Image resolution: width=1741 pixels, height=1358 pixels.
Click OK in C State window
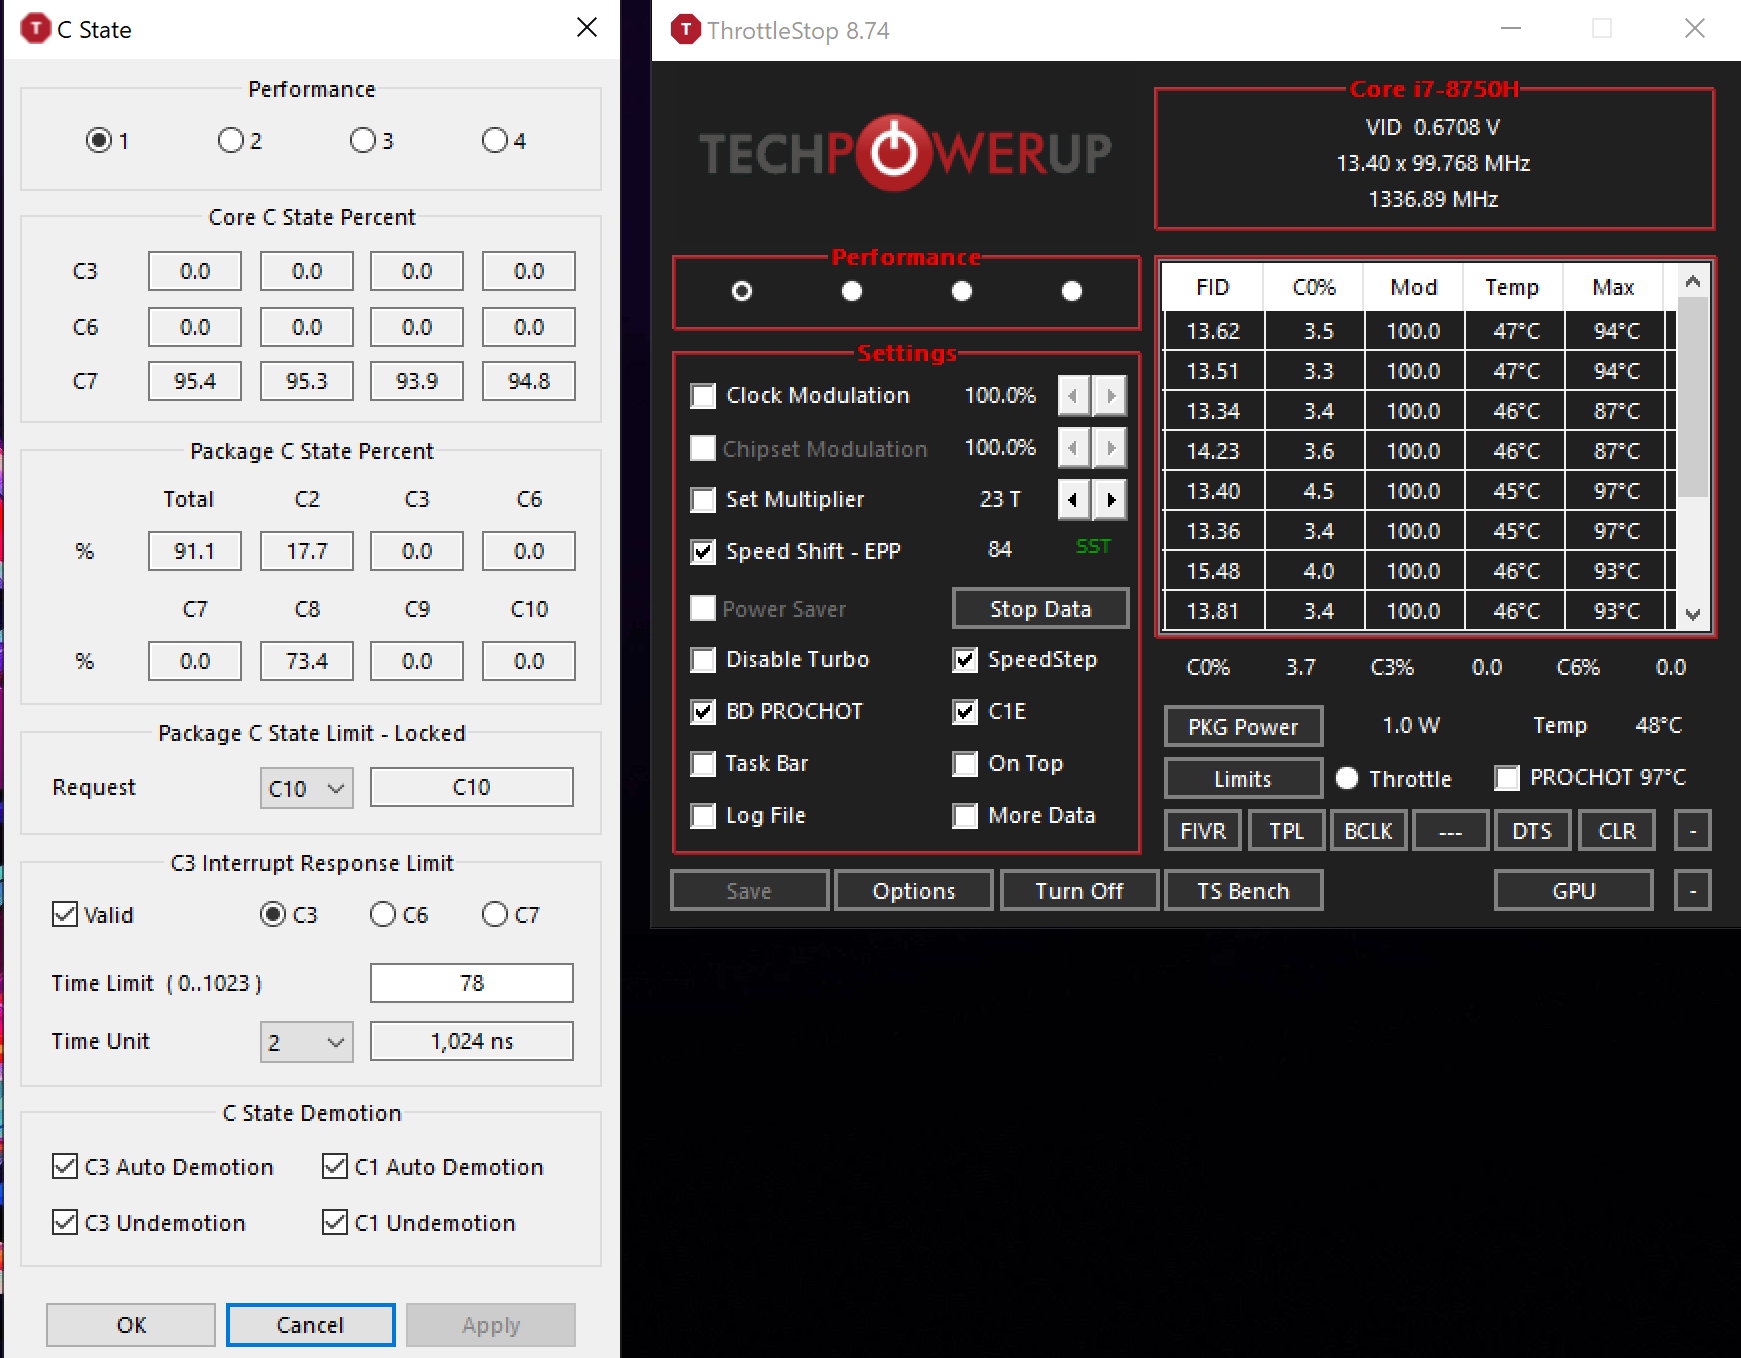[131, 1325]
